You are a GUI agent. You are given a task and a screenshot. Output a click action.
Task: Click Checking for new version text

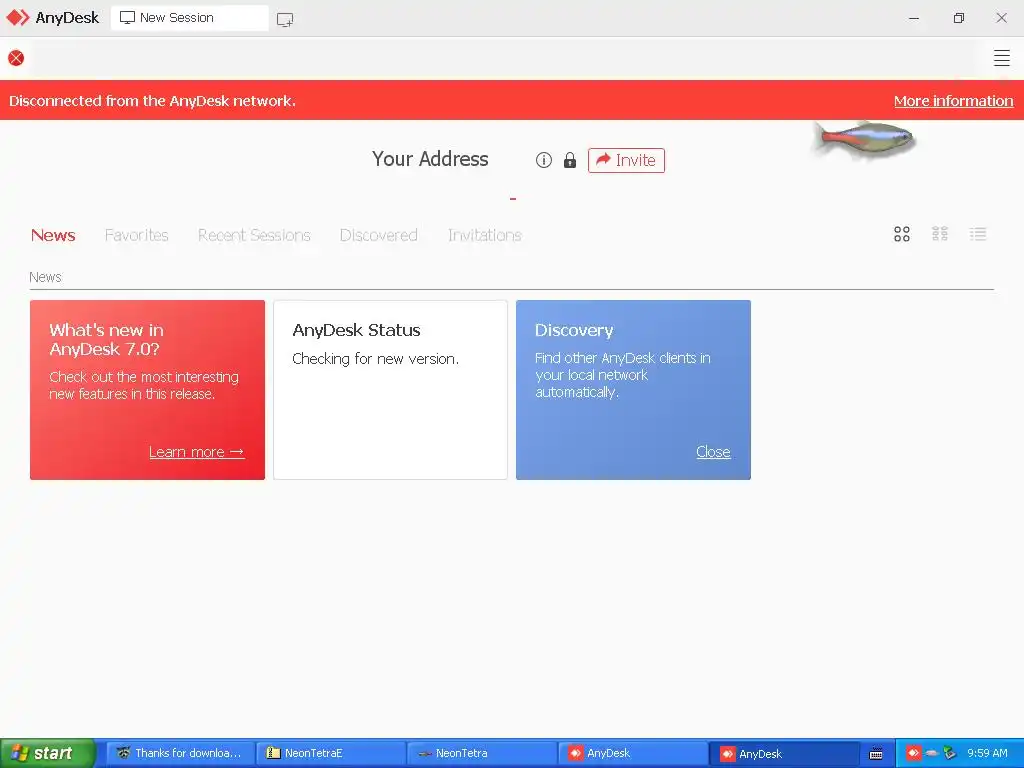[376, 359]
